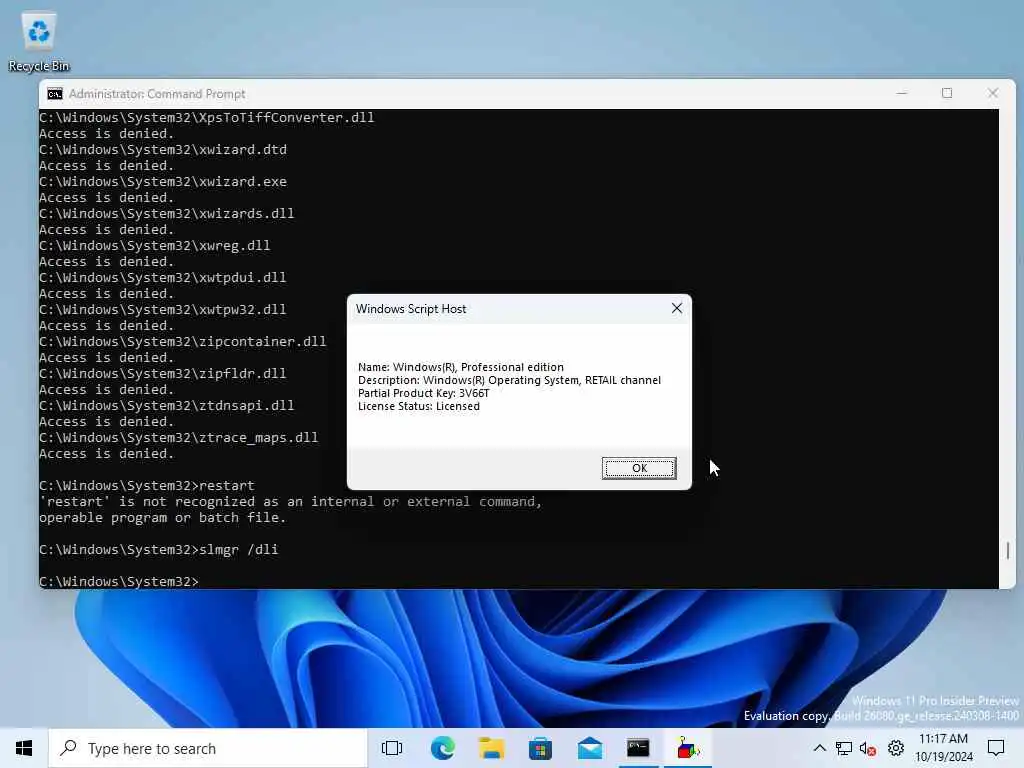Show hidden system tray icons
Viewport: 1024px width, 768px height.
(820, 748)
